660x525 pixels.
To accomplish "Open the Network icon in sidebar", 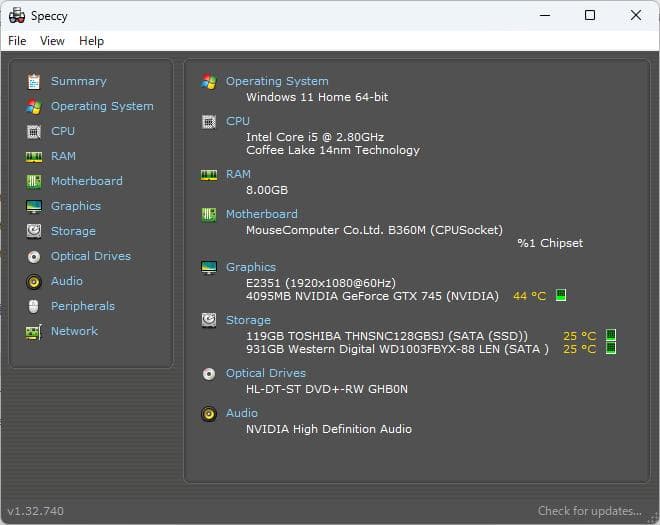I will [34, 331].
